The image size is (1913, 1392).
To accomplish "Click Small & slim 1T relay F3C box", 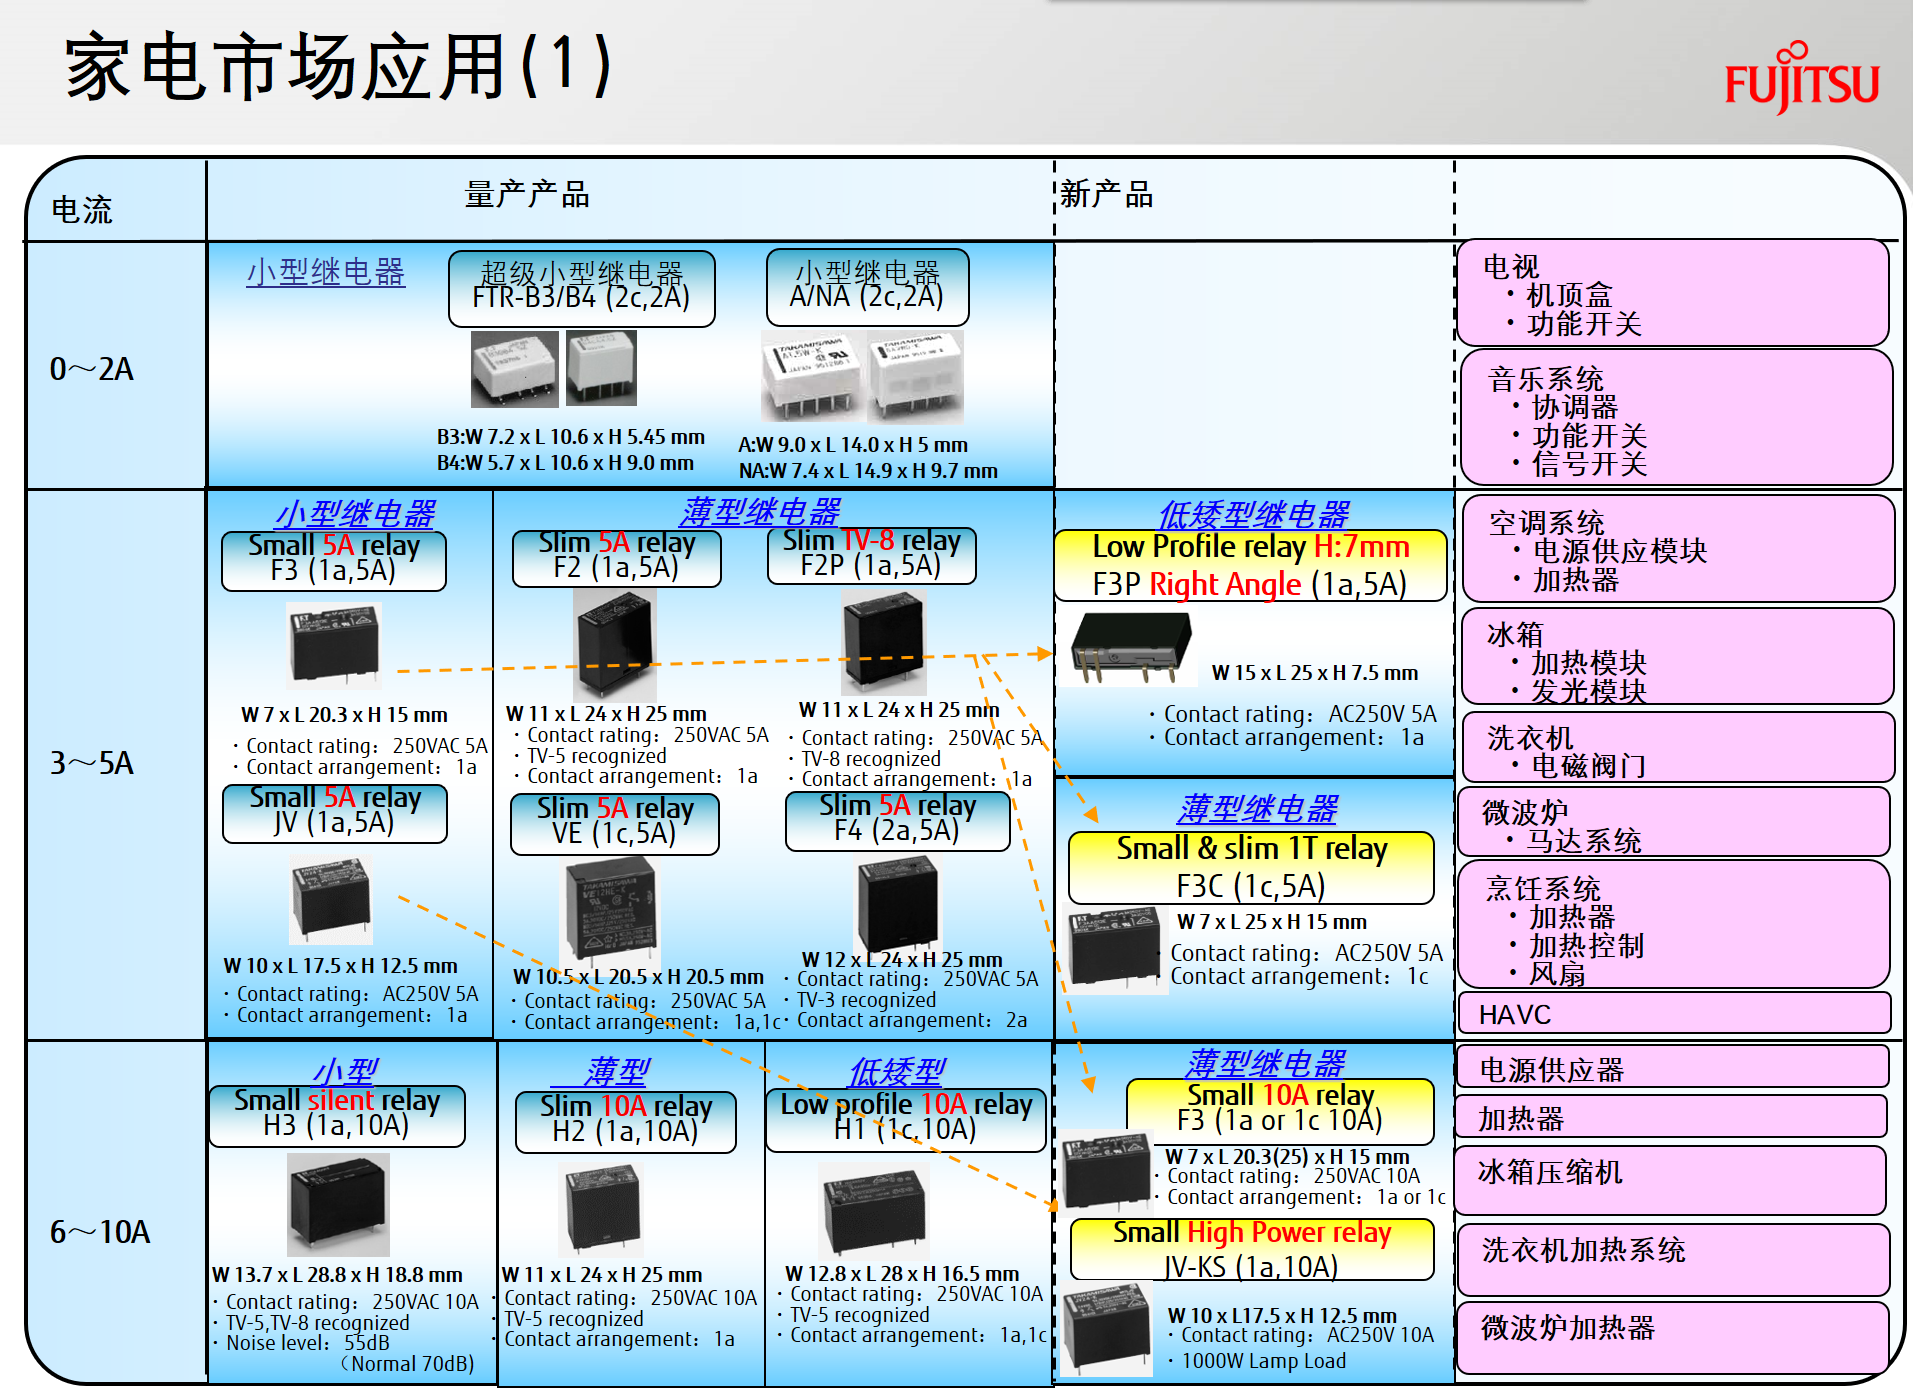I will (1251, 868).
